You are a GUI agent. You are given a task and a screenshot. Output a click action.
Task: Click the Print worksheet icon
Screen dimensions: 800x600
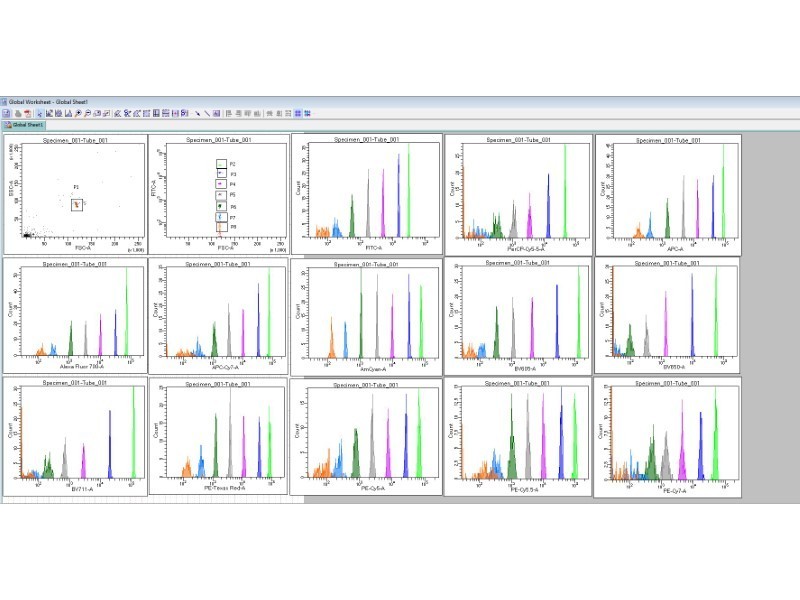click(17, 113)
